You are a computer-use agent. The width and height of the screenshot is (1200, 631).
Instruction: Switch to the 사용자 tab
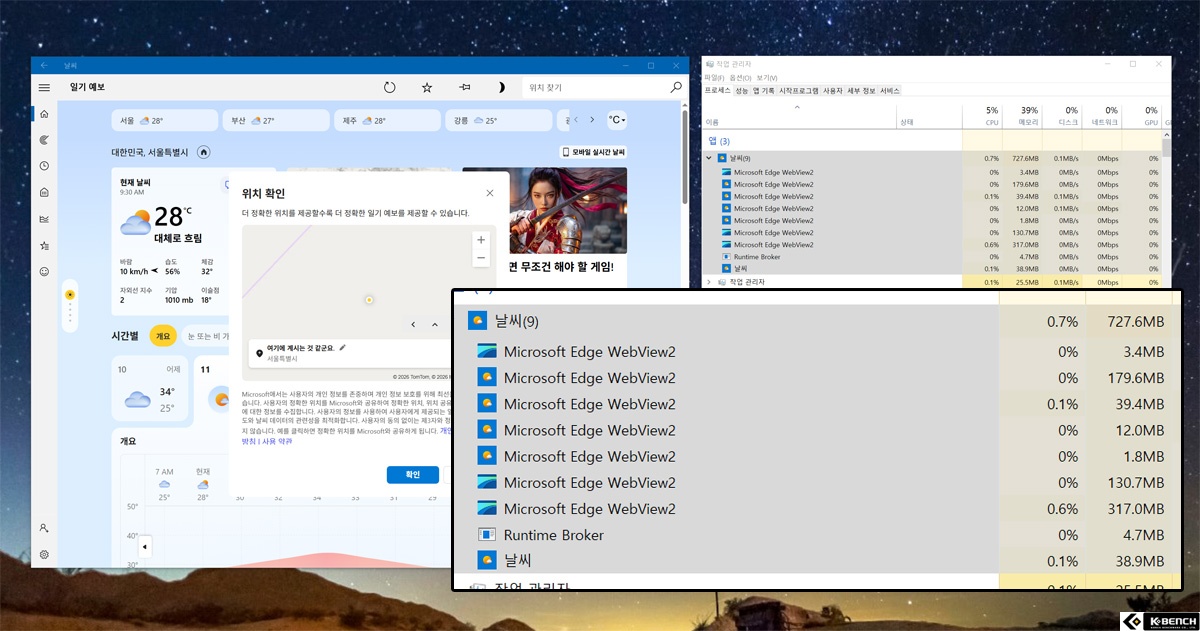(x=833, y=90)
